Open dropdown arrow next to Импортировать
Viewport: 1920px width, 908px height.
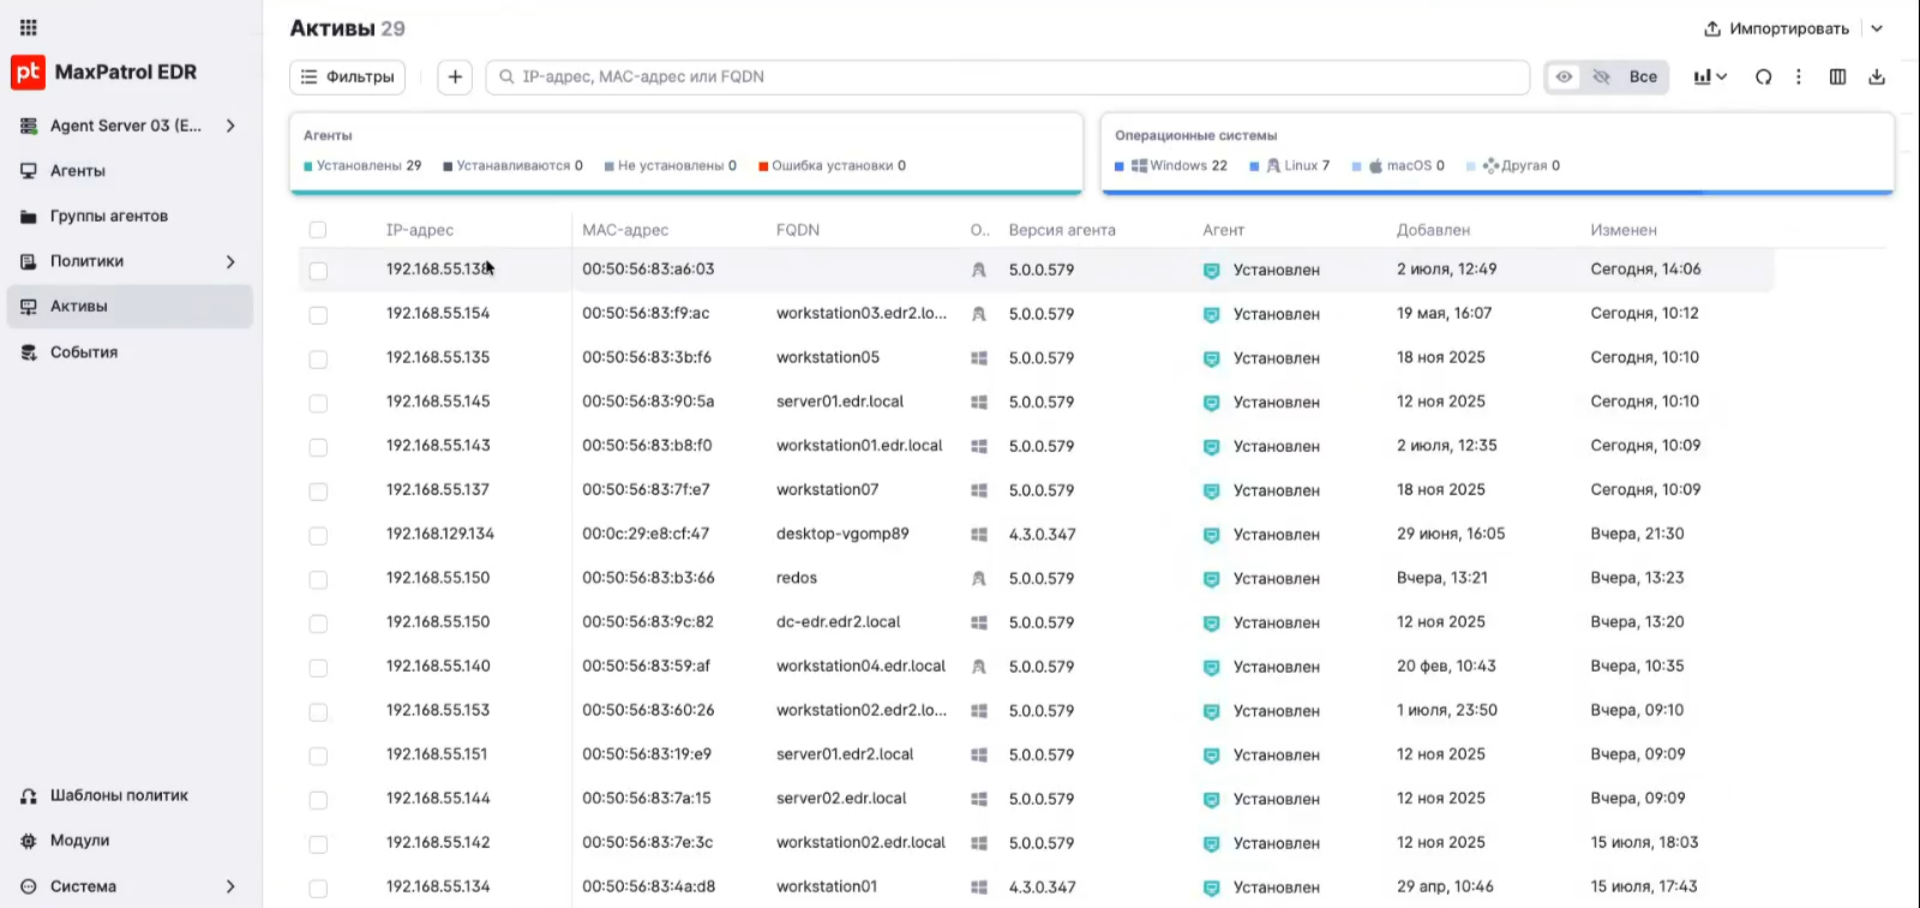(x=1877, y=29)
